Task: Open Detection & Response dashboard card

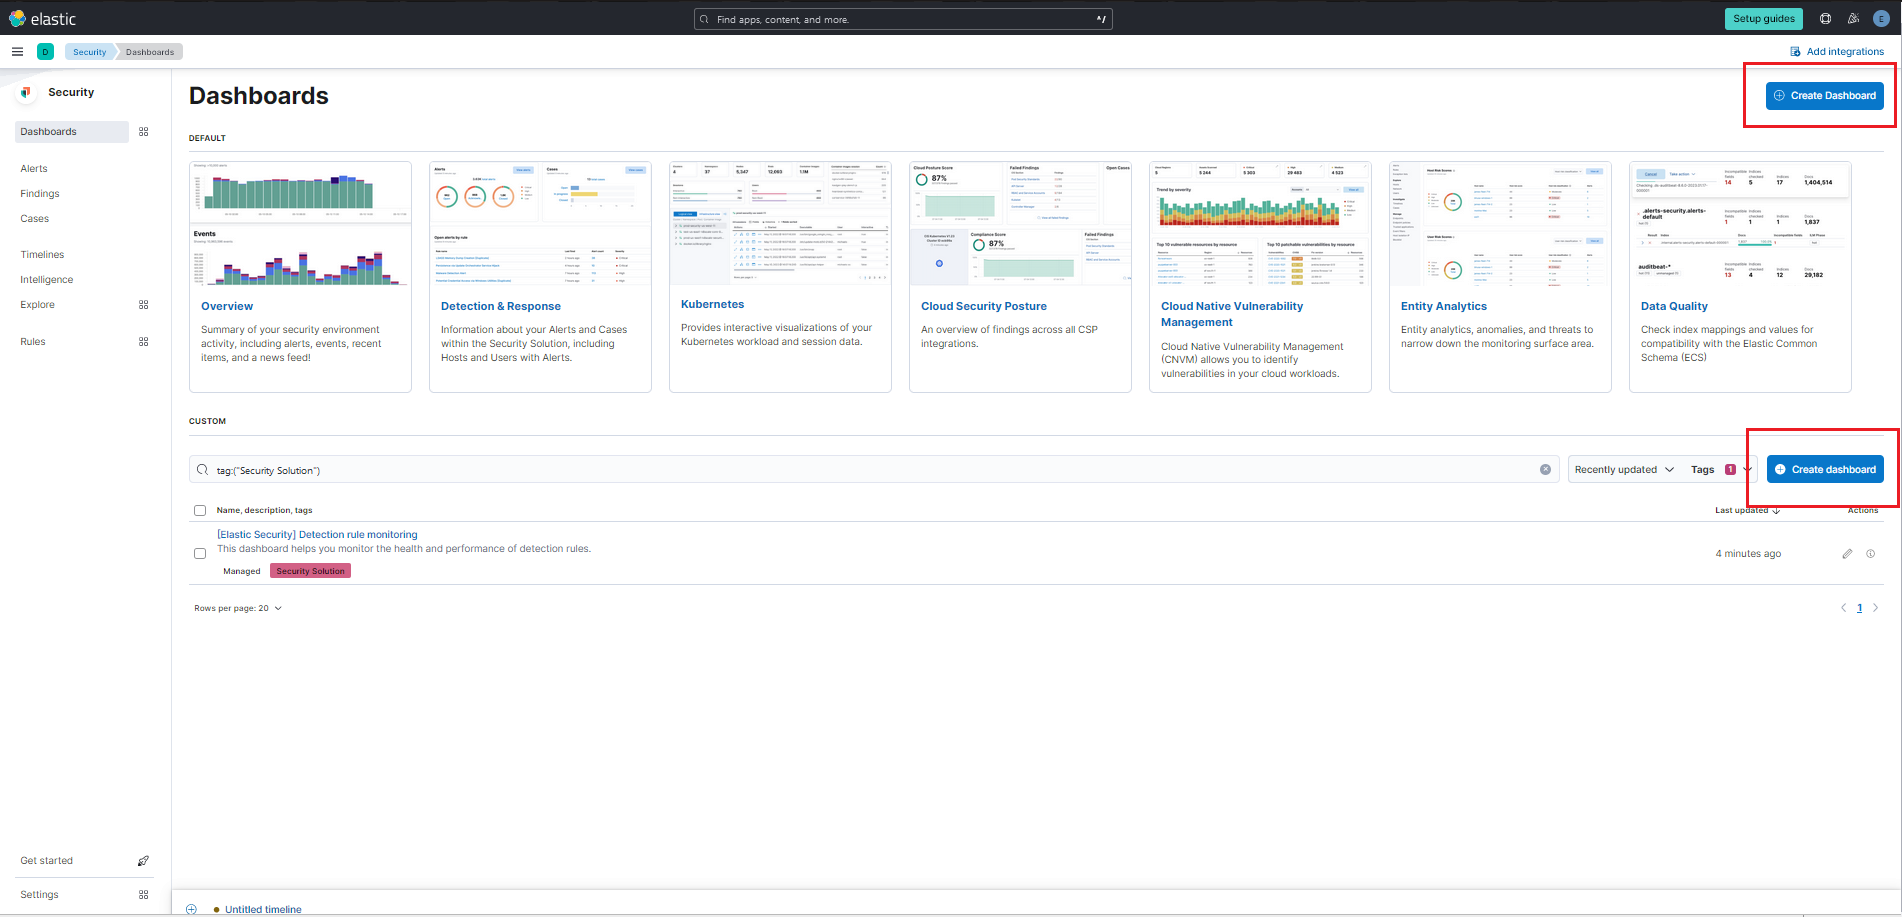Action: 540,277
